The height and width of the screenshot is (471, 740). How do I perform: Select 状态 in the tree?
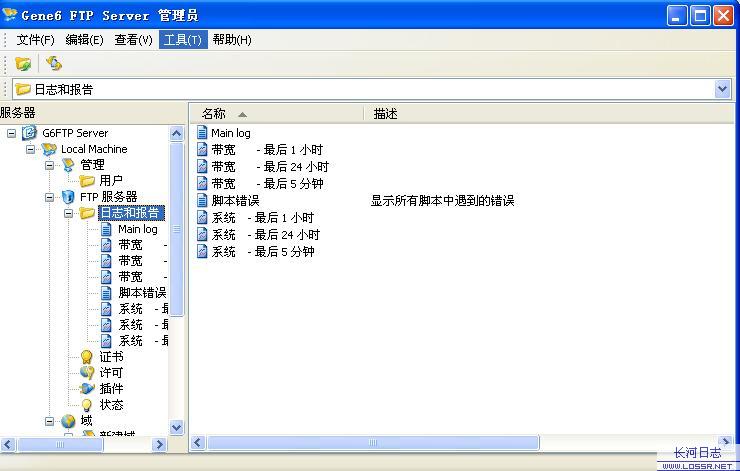pos(111,405)
